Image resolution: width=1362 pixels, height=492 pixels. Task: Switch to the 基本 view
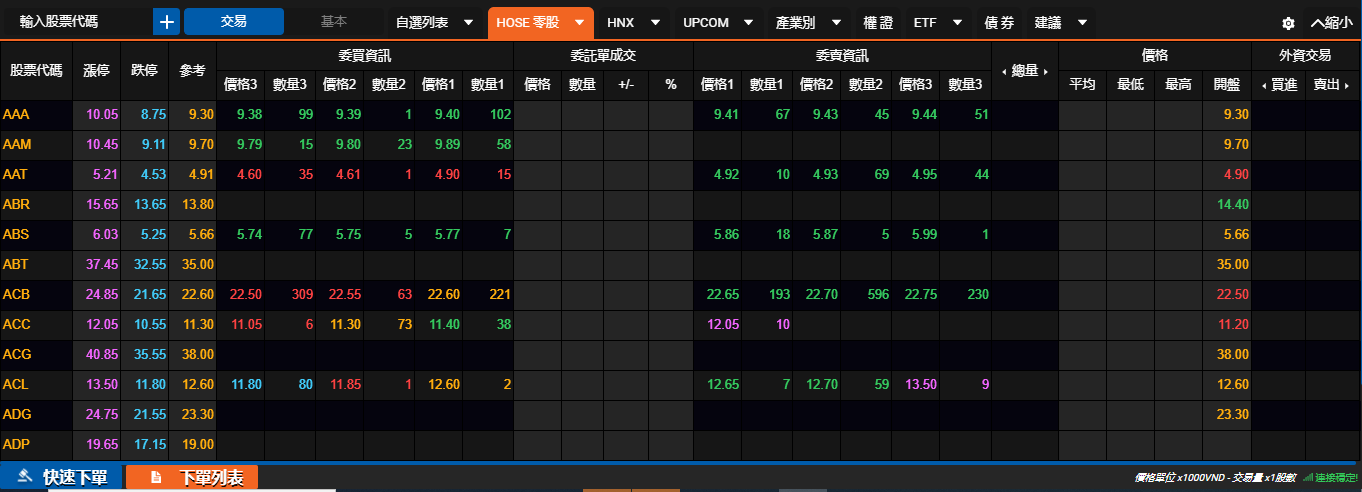click(335, 22)
